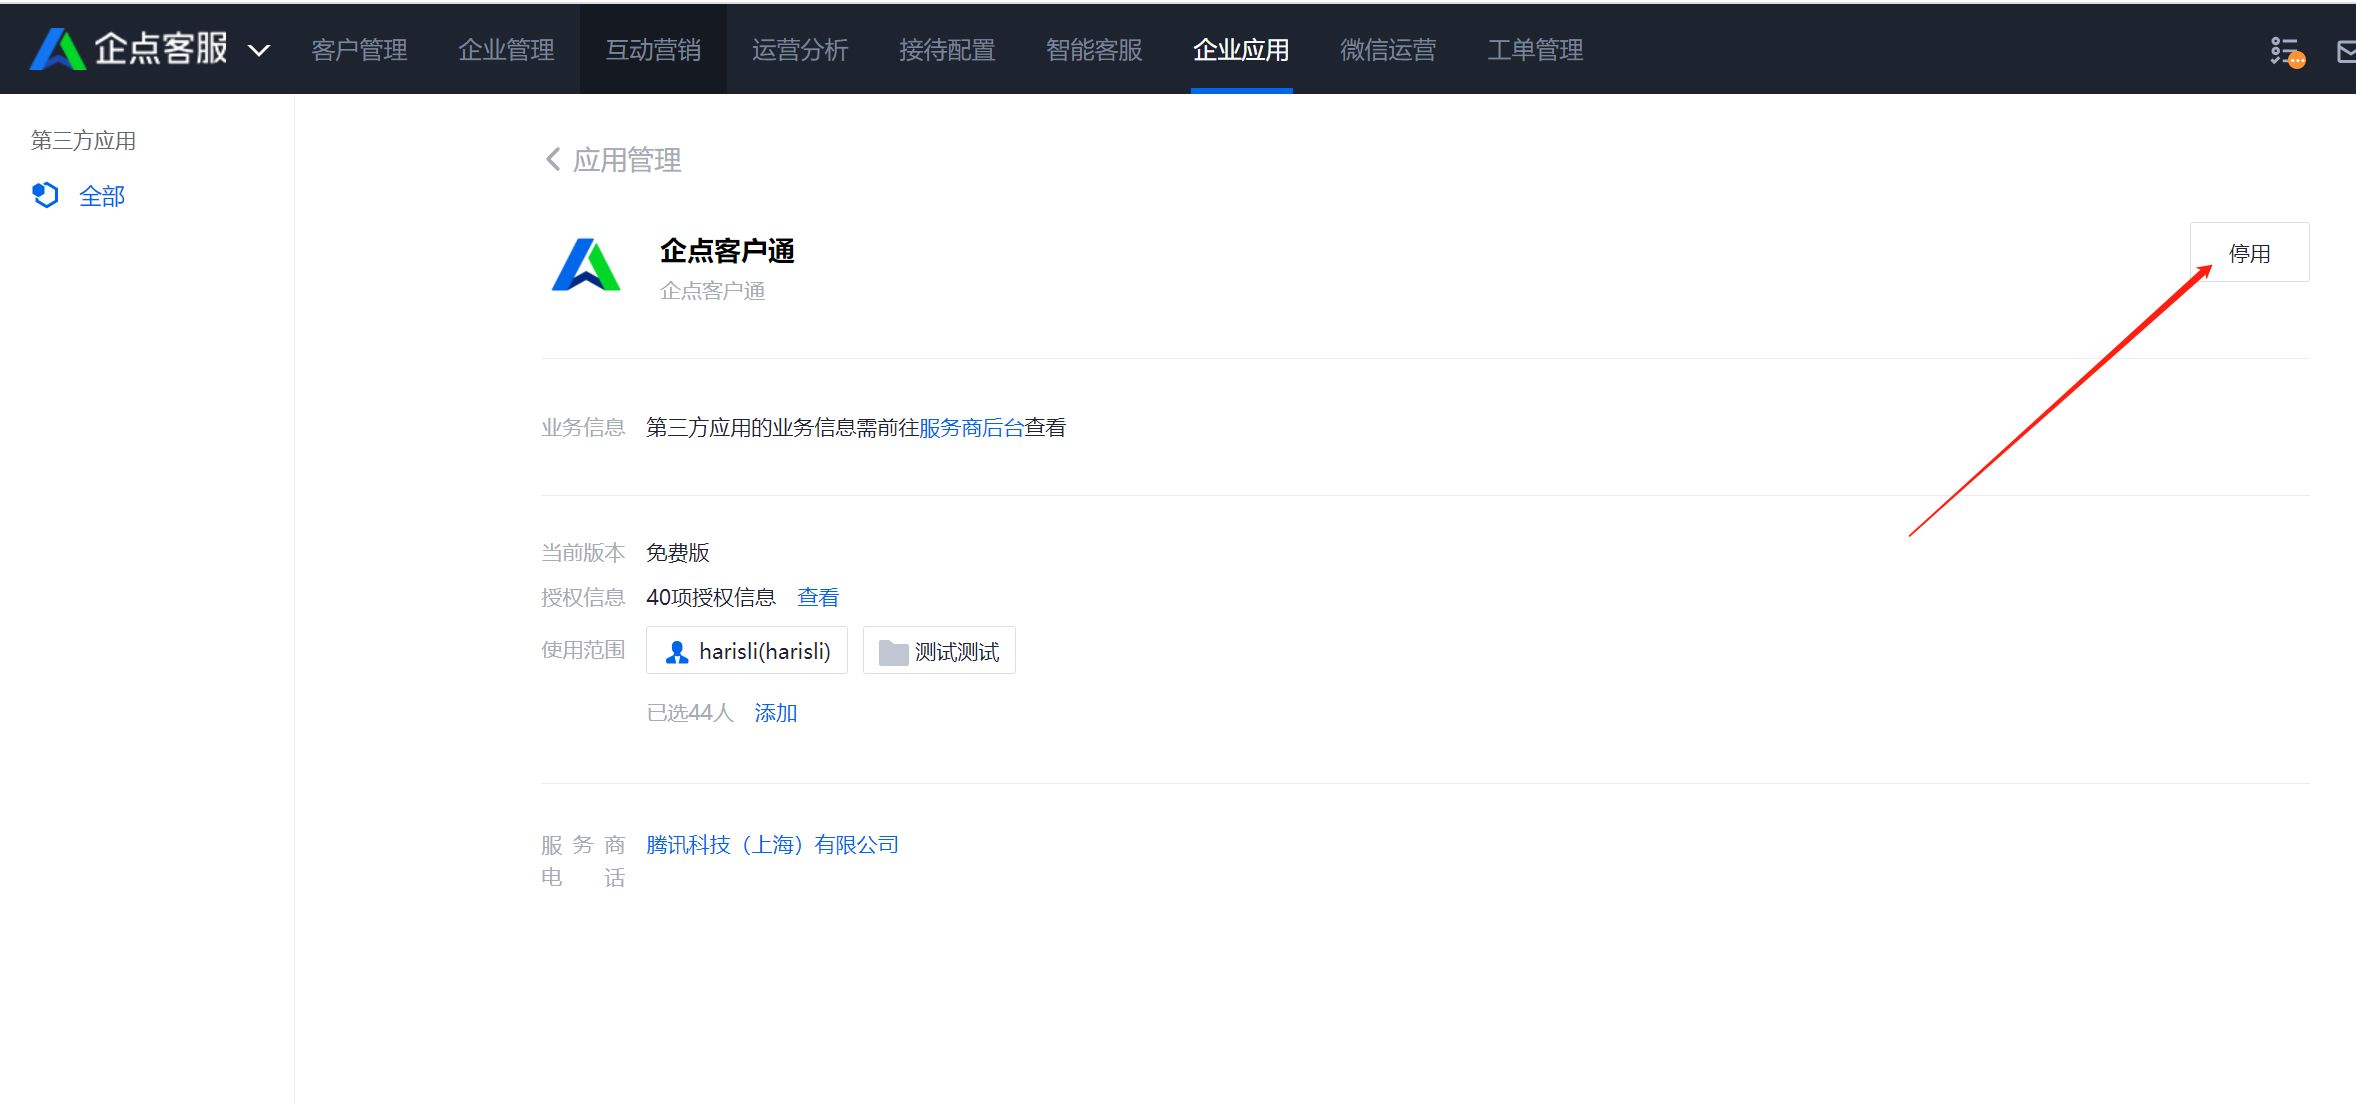The image size is (2356, 1104).
Task: Click the 业务信息 label
Action: click(x=583, y=428)
